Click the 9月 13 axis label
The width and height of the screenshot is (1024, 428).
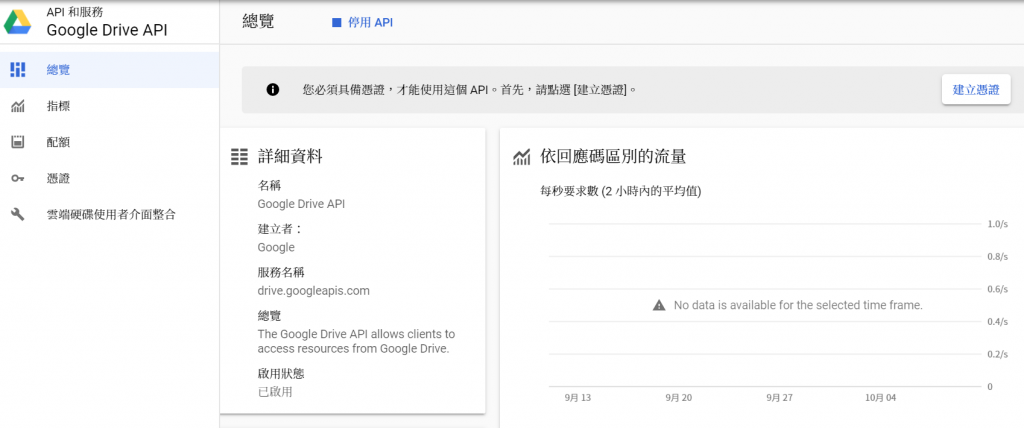577,397
